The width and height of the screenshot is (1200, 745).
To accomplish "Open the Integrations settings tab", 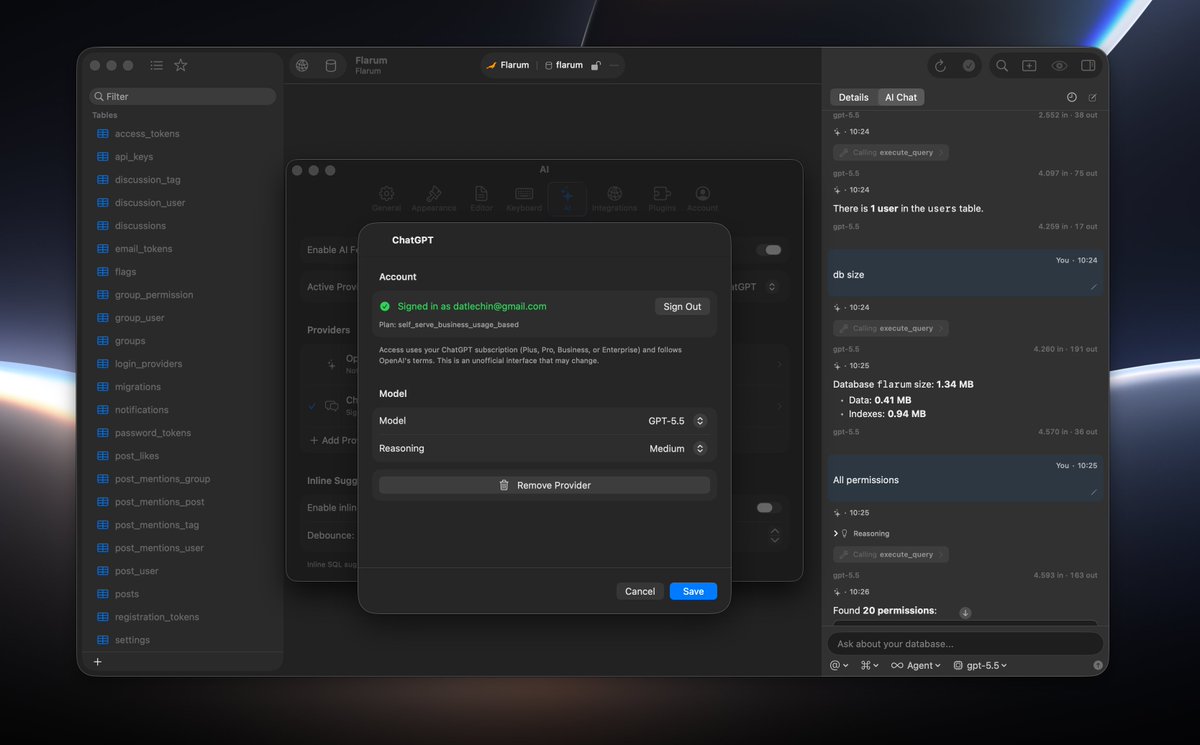I will 614,198.
